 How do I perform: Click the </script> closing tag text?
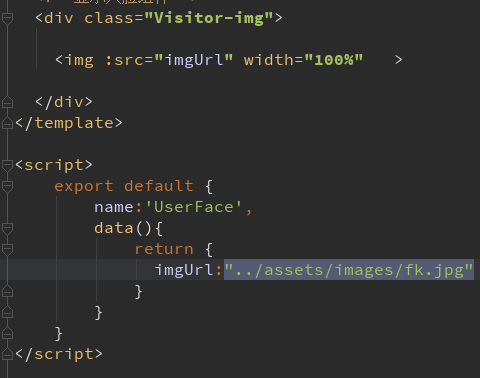(59, 354)
